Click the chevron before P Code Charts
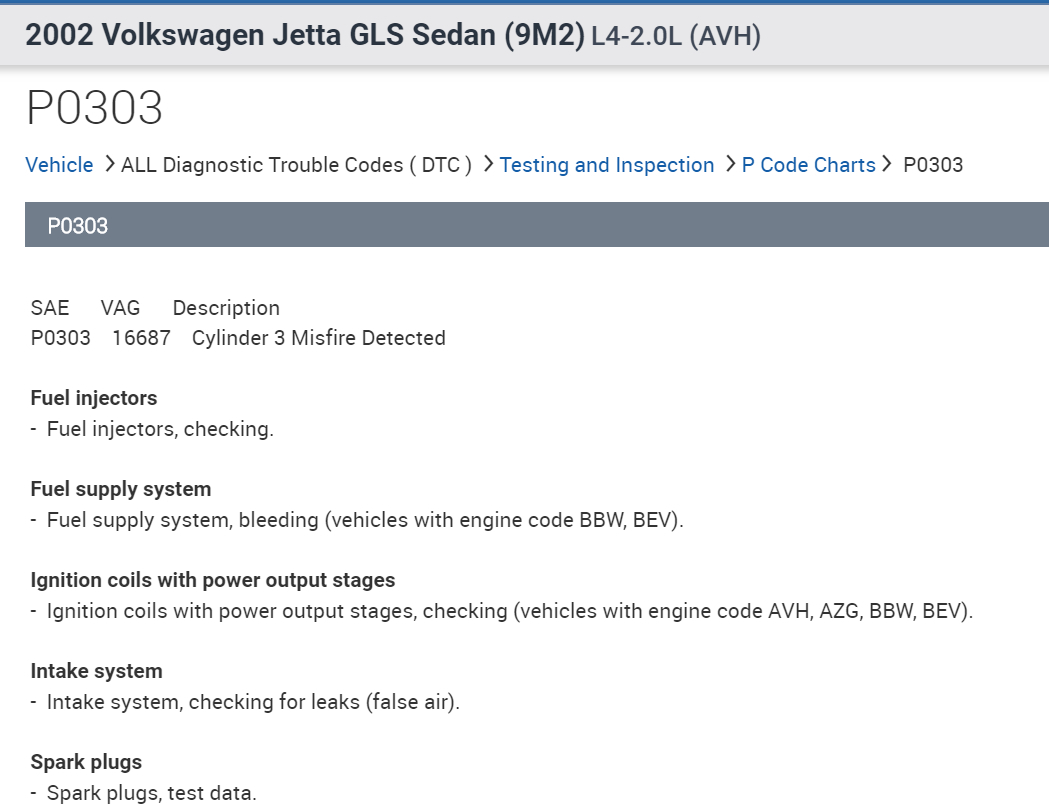The width and height of the screenshot is (1049, 806). (730, 164)
